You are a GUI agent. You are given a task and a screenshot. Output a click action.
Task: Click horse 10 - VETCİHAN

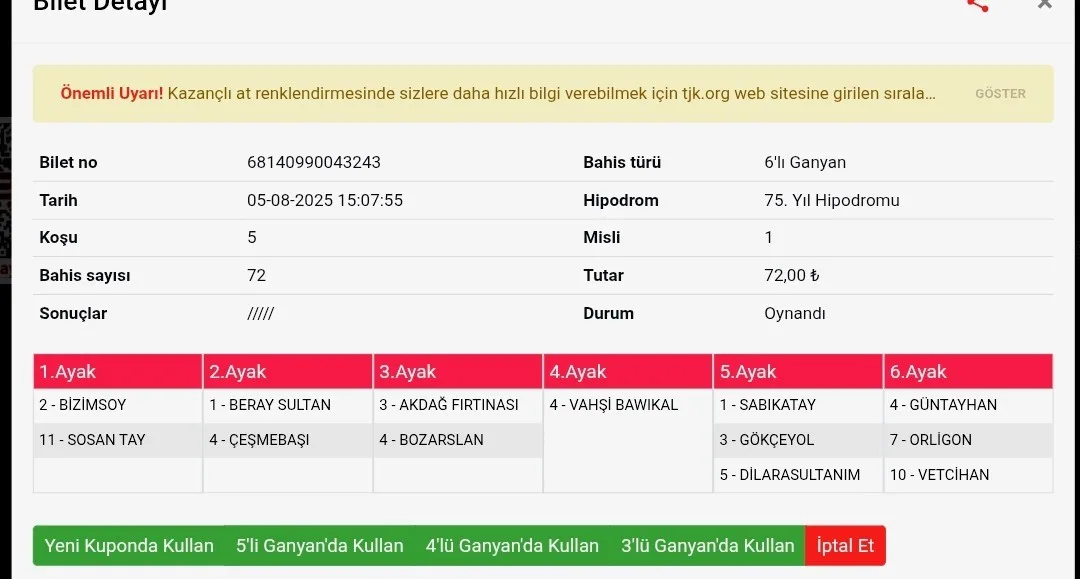coord(940,475)
